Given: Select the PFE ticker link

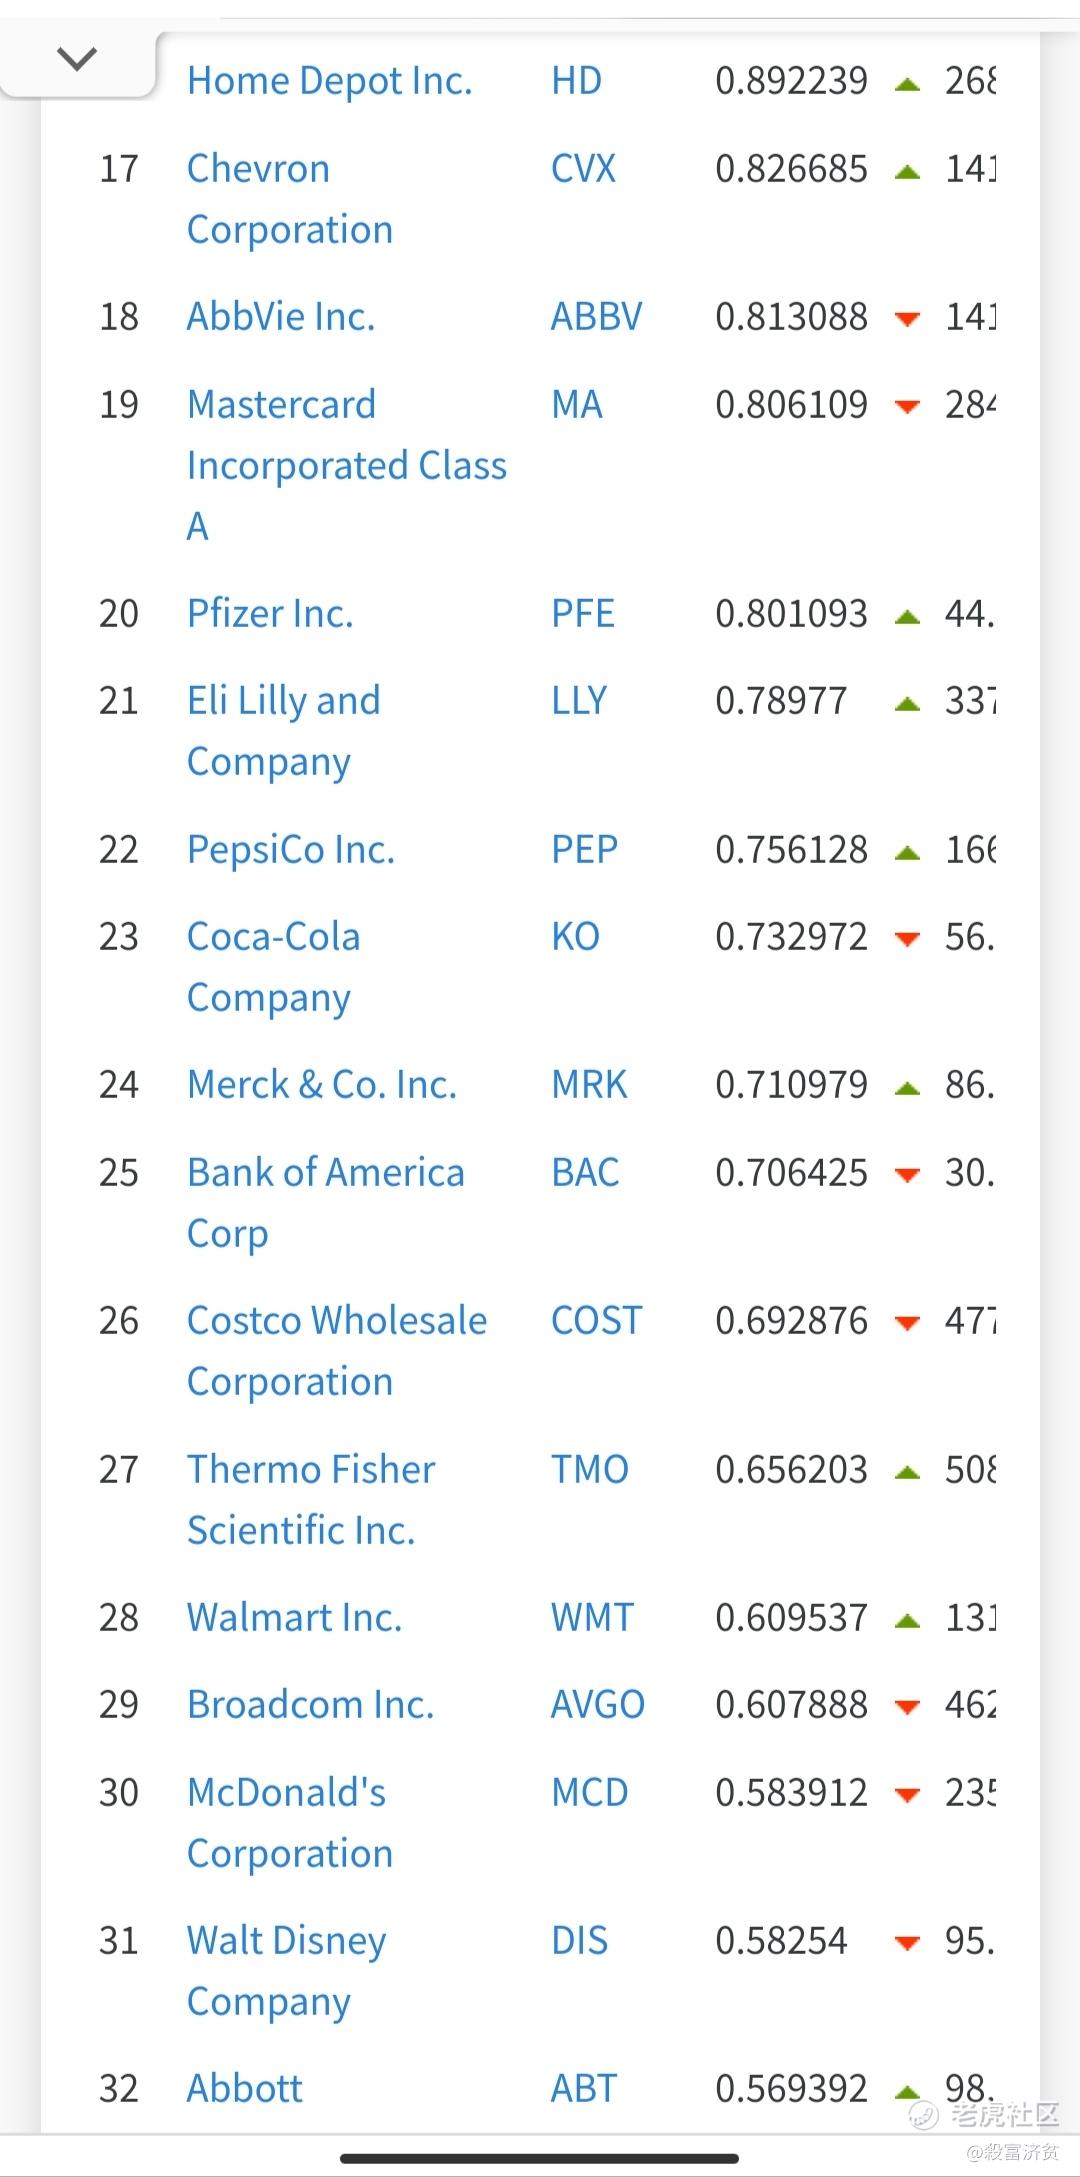Looking at the screenshot, I should (x=583, y=614).
